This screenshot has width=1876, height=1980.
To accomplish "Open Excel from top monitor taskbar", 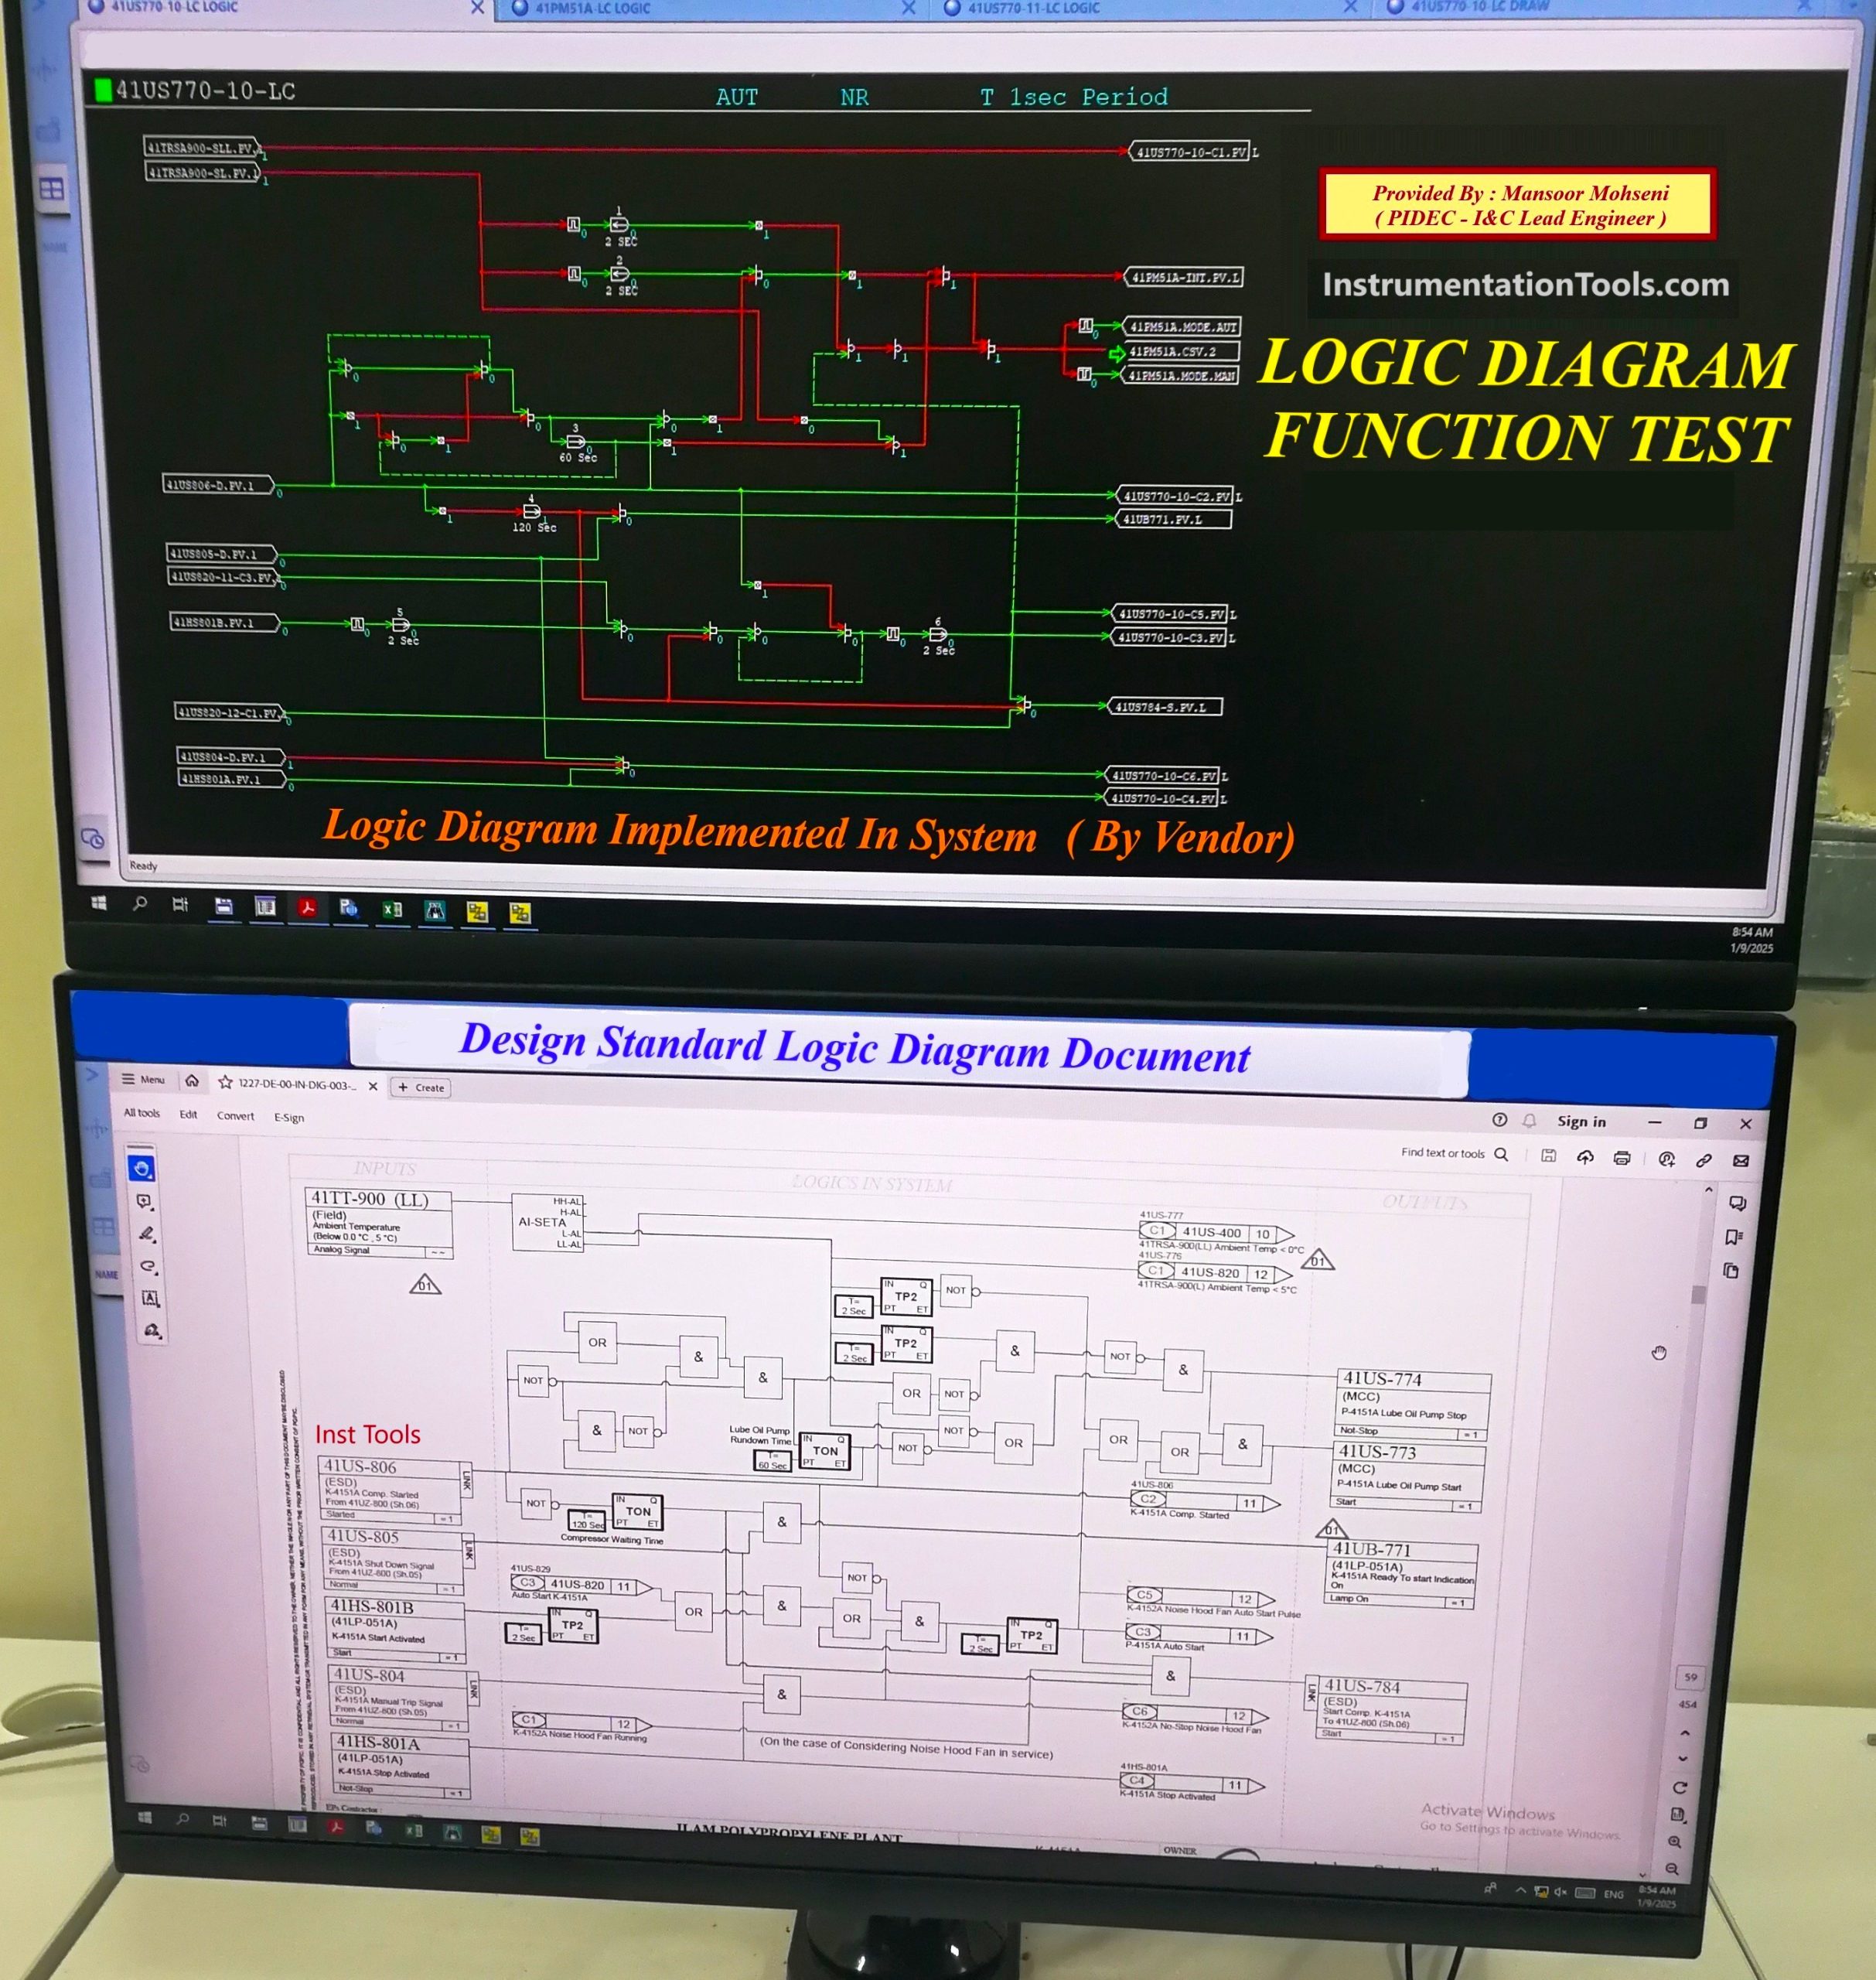I will pos(392,909).
